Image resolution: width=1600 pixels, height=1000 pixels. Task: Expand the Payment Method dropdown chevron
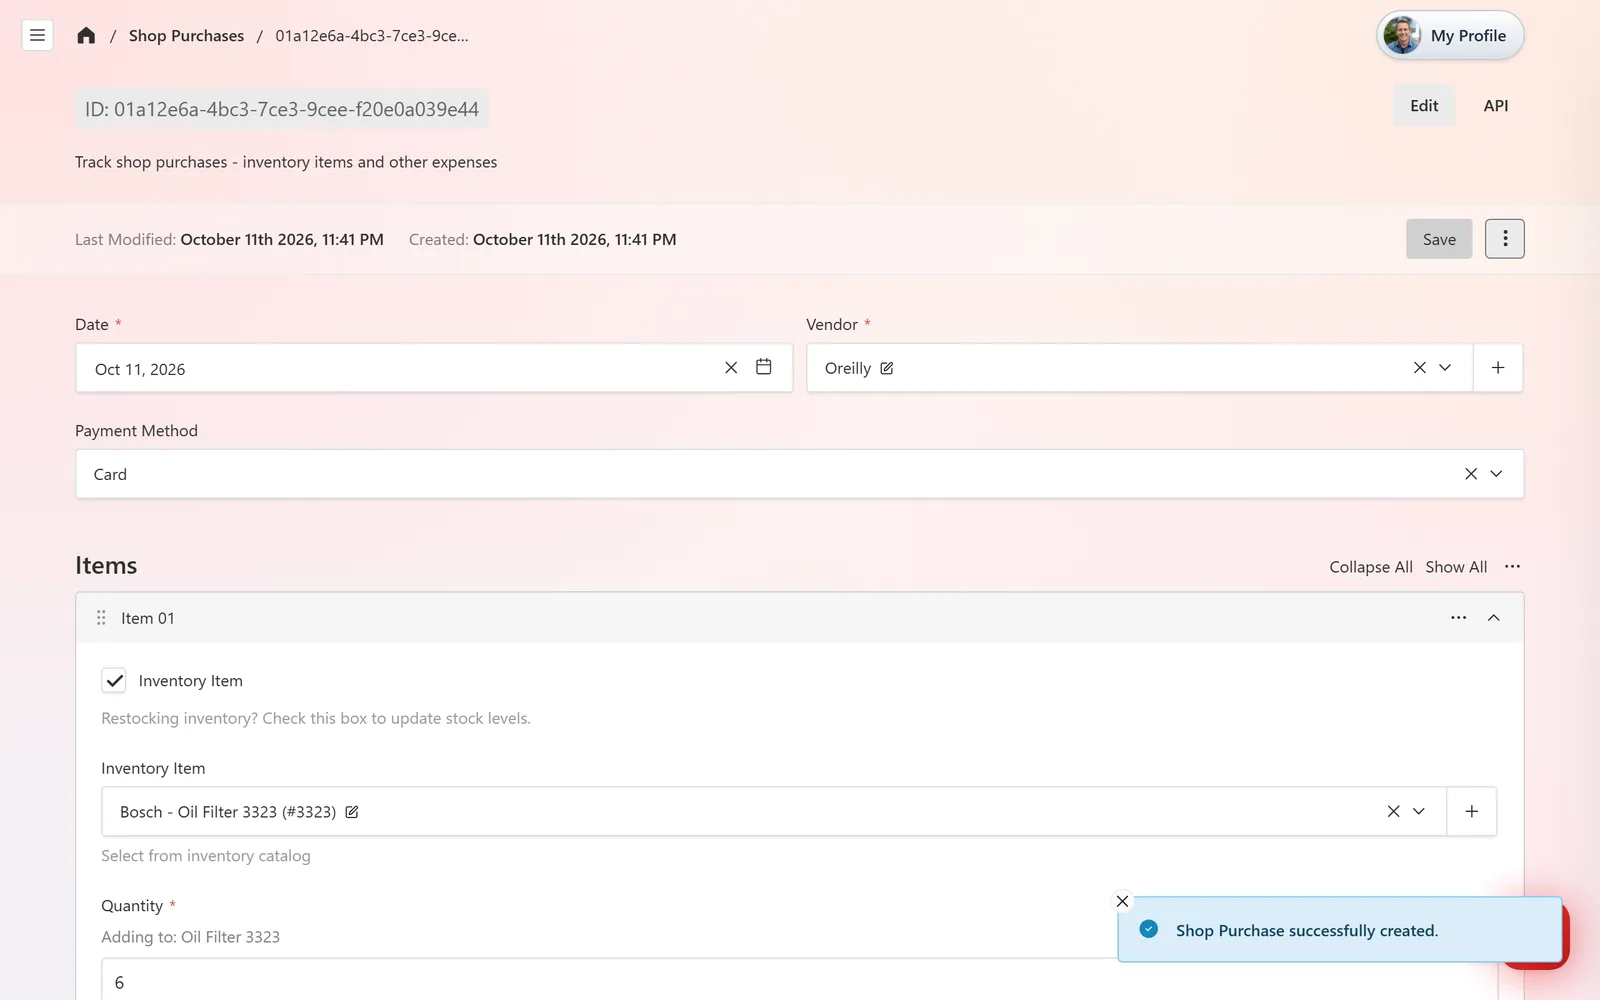point(1497,474)
